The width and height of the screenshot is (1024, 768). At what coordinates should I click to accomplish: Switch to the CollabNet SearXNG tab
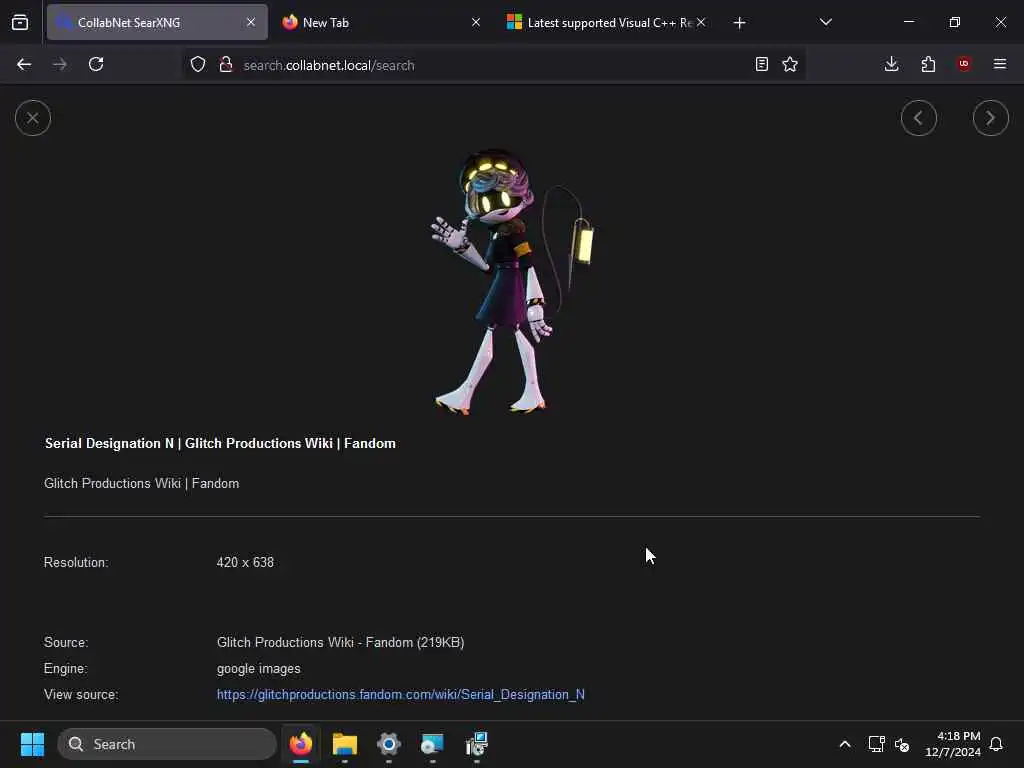coord(157,22)
